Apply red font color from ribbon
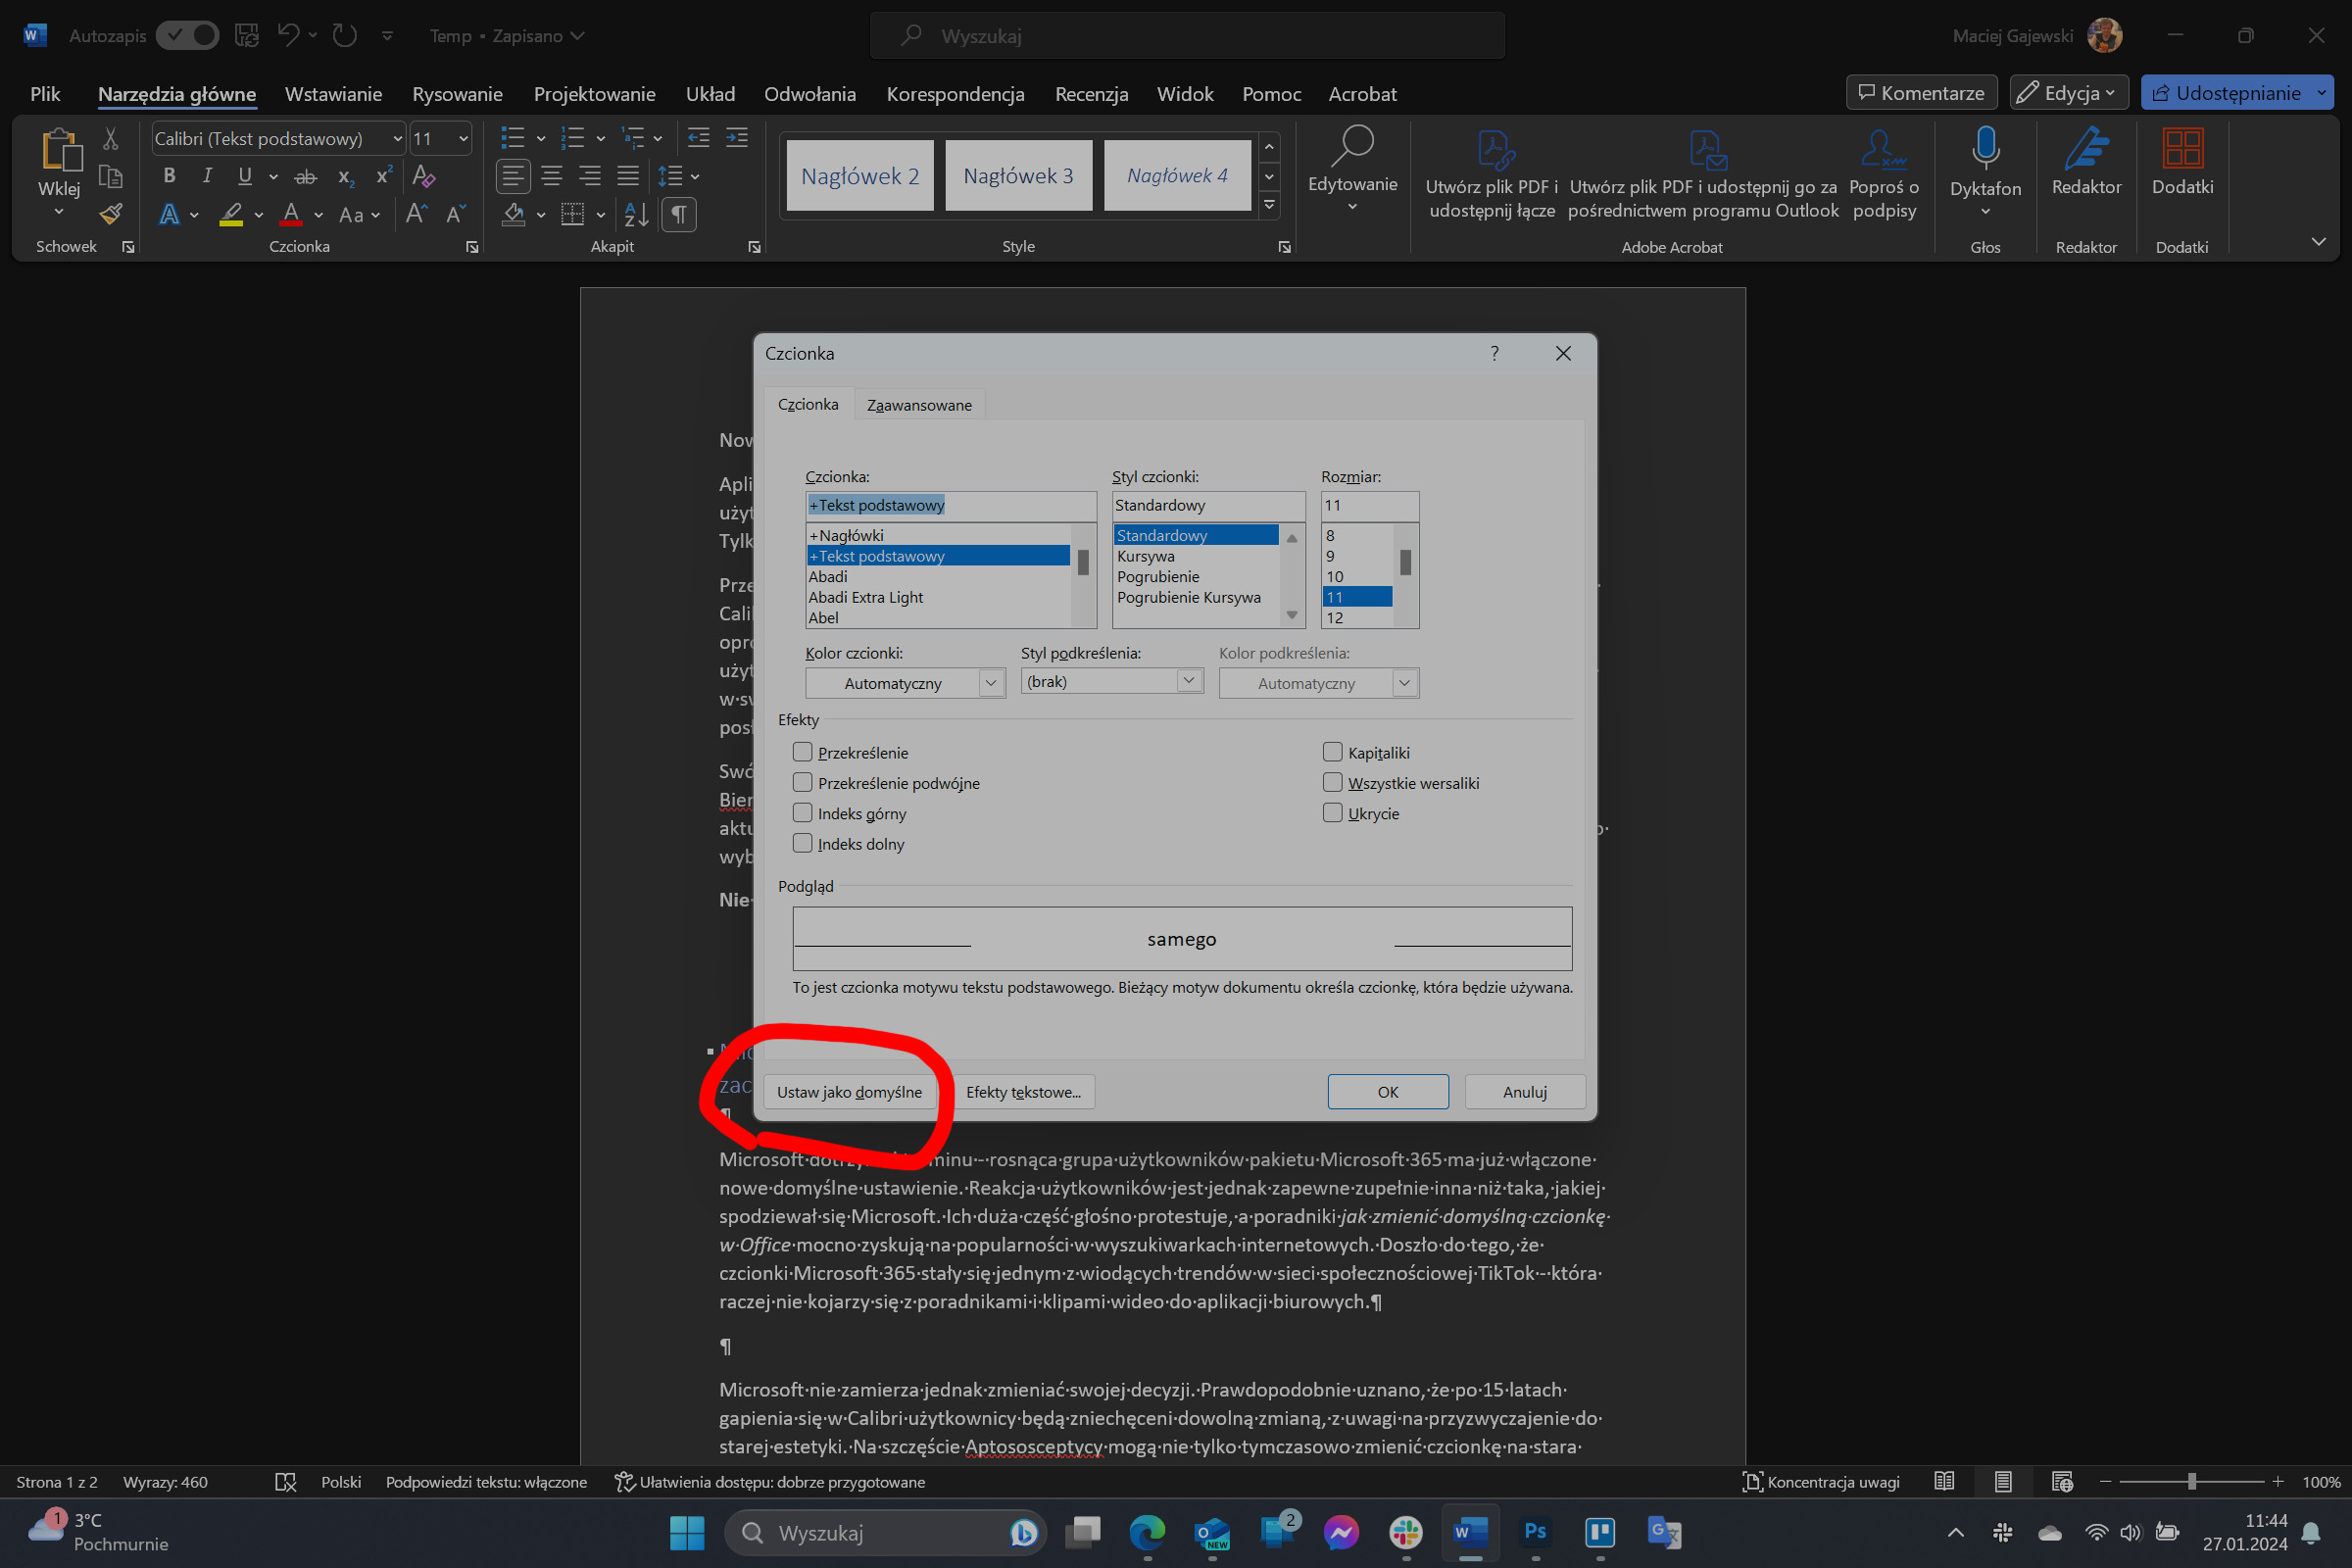The width and height of the screenshot is (2352, 1568). pos(291,214)
